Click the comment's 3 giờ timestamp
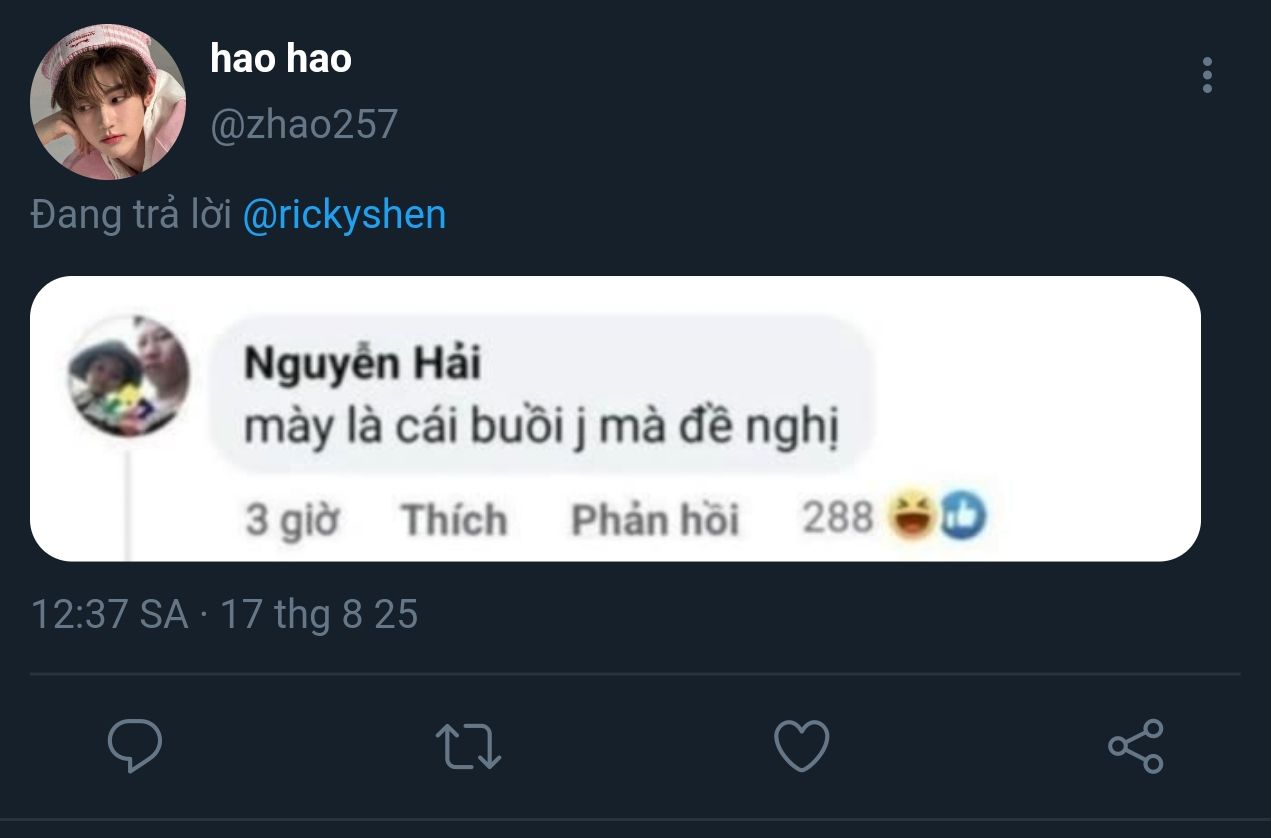The height and width of the screenshot is (838, 1271). click(x=292, y=520)
